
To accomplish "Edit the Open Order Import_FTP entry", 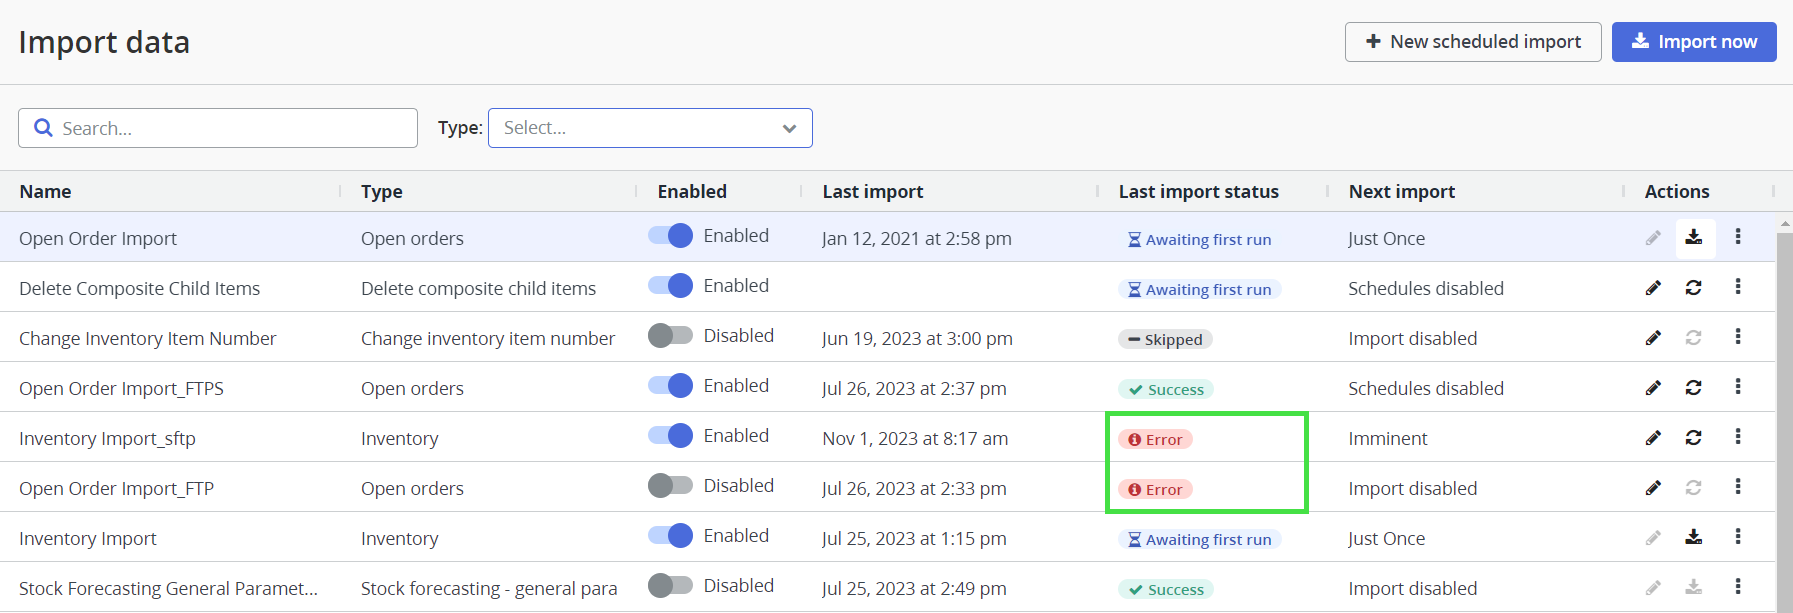I will [1653, 488].
